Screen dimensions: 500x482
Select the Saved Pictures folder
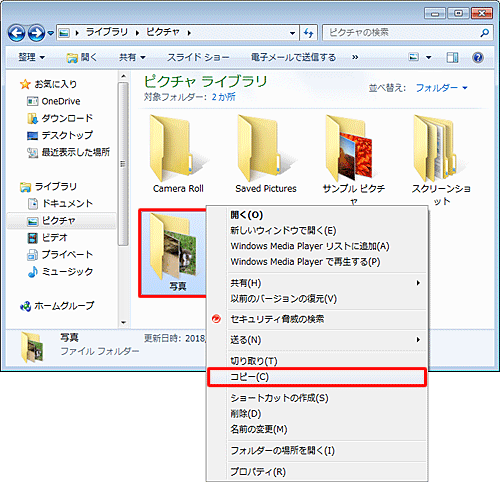tap(266, 154)
